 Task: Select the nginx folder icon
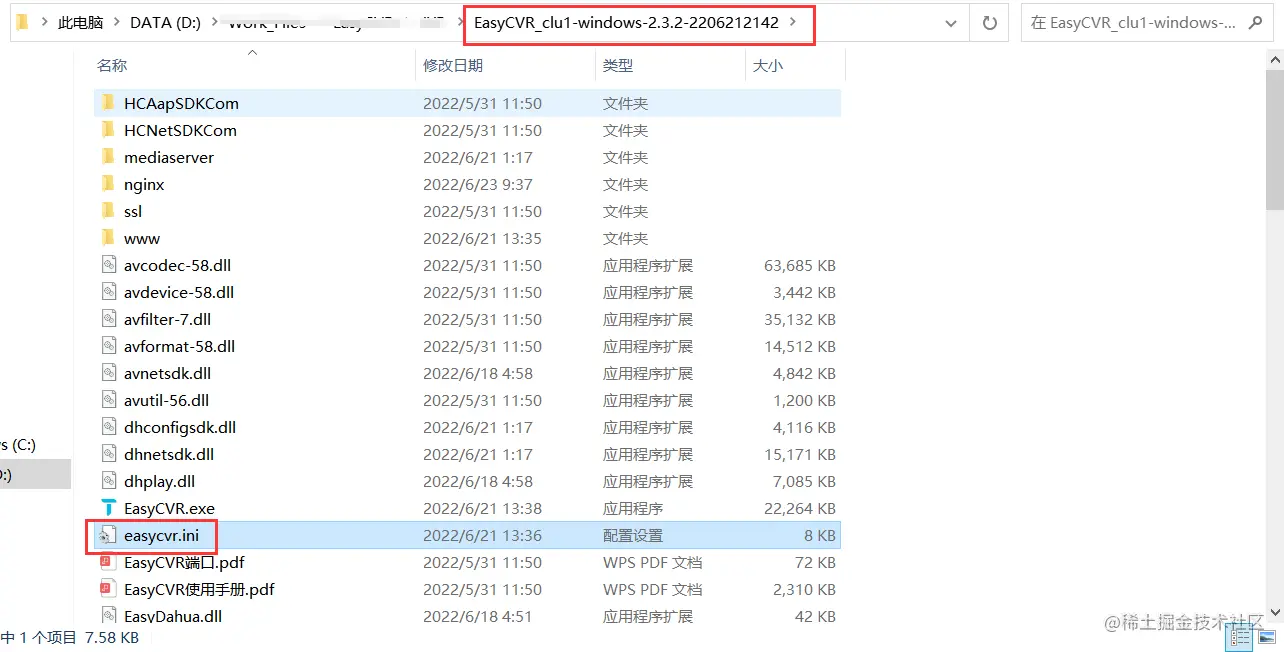point(108,184)
